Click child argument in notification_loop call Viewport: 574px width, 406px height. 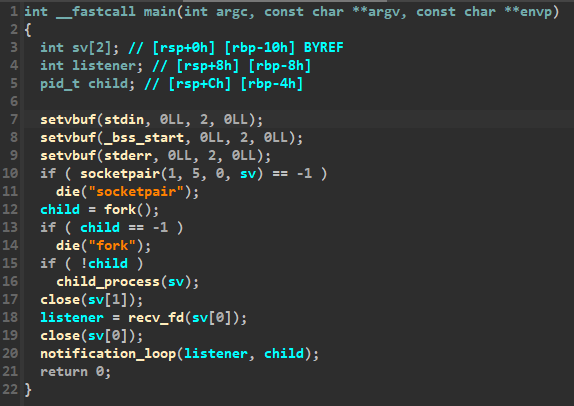(x=284, y=354)
